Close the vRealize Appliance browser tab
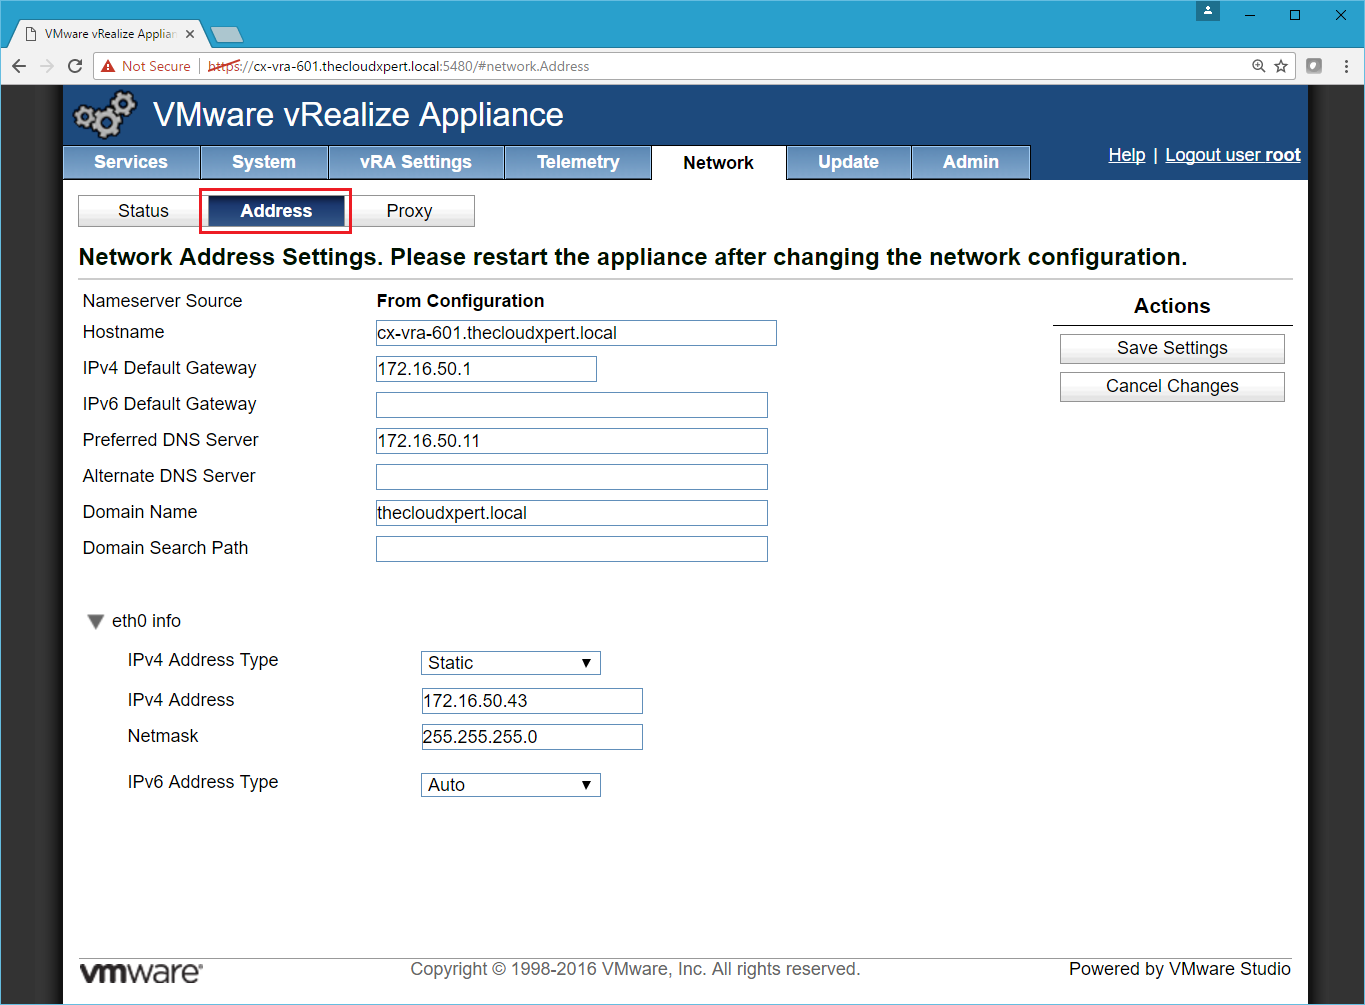Image resolution: width=1365 pixels, height=1005 pixels. tap(190, 34)
